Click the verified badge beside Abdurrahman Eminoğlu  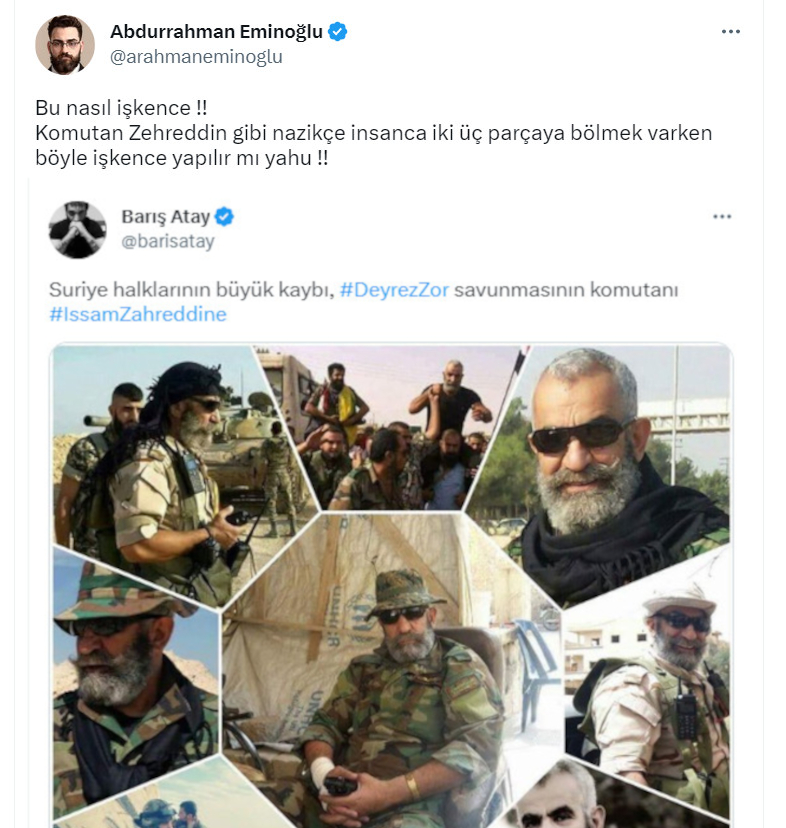pos(338,32)
